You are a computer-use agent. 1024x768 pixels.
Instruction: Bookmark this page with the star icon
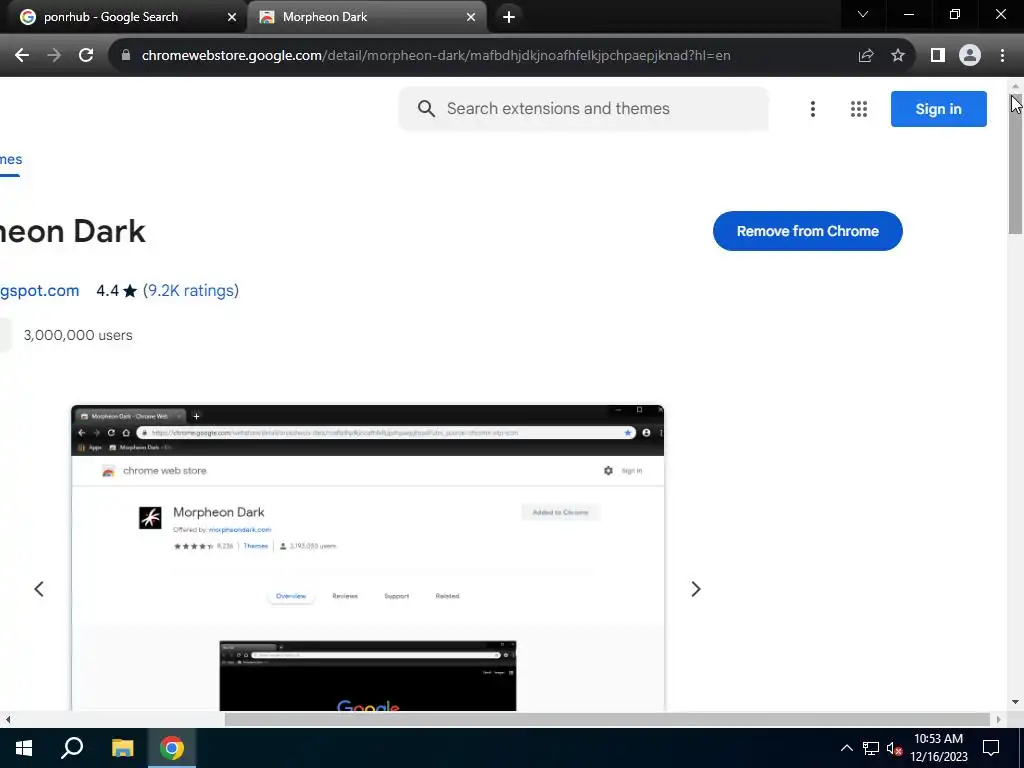(898, 56)
